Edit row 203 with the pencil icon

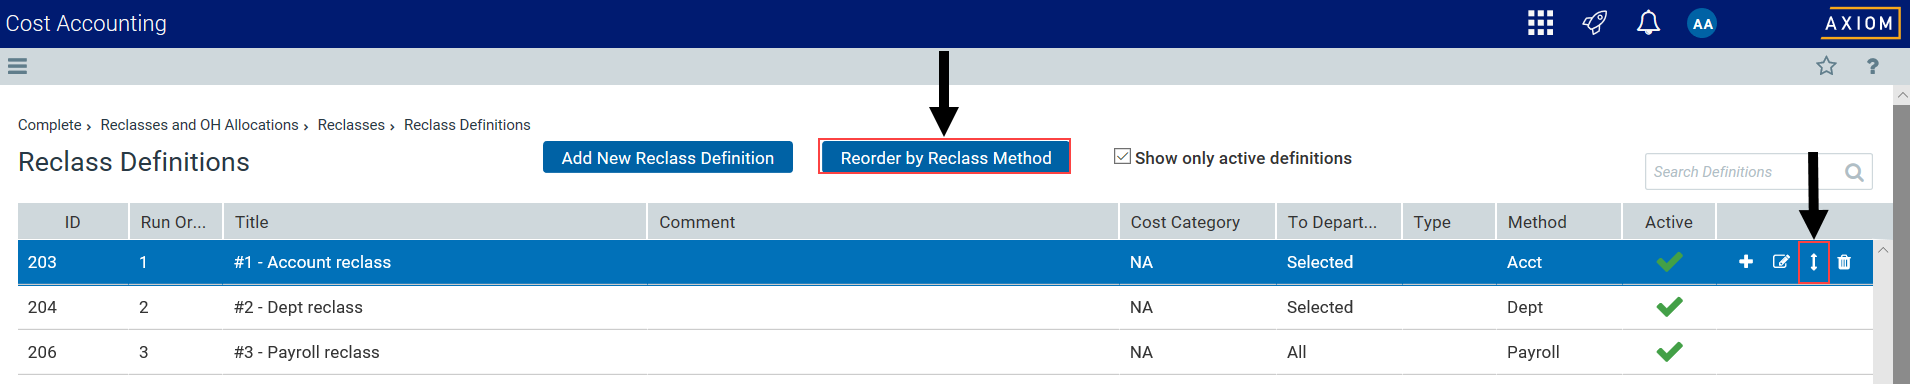point(1781,262)
